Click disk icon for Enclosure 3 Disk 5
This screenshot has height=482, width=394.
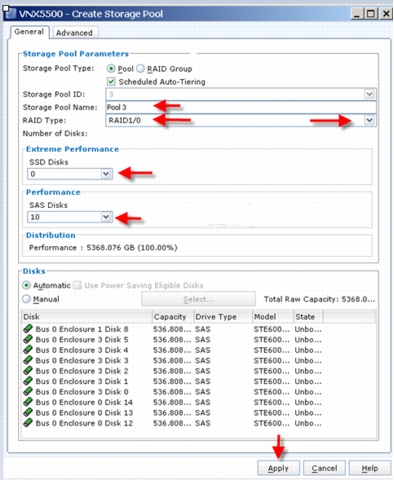click(x=28, y=339)
